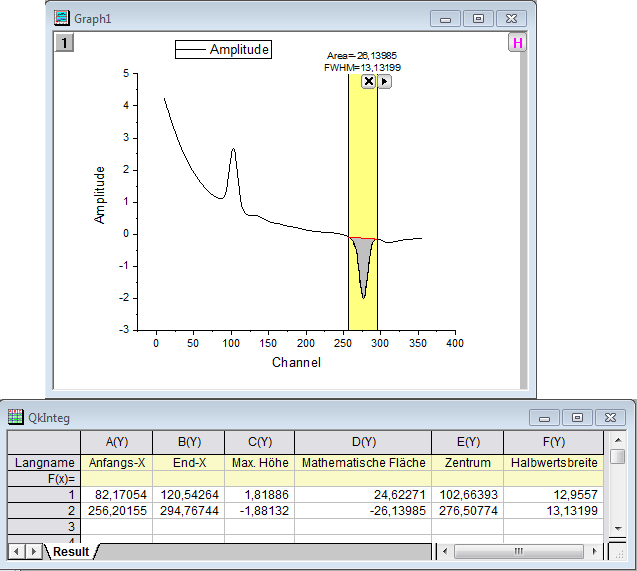Select column F(Y) header
The height and width of the screenshot is (571, 637).
tap(554, 442)
